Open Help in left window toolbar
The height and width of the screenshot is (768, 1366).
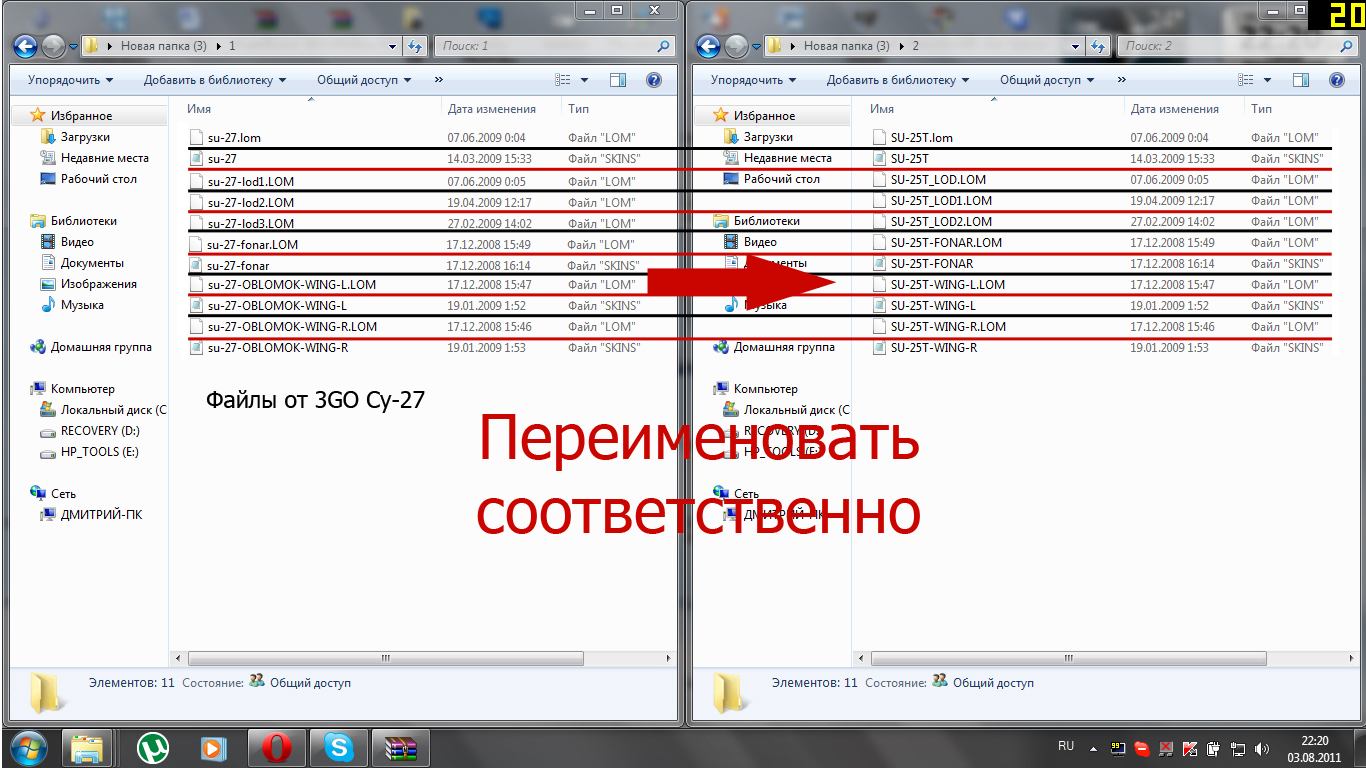[x=654, y=80]
